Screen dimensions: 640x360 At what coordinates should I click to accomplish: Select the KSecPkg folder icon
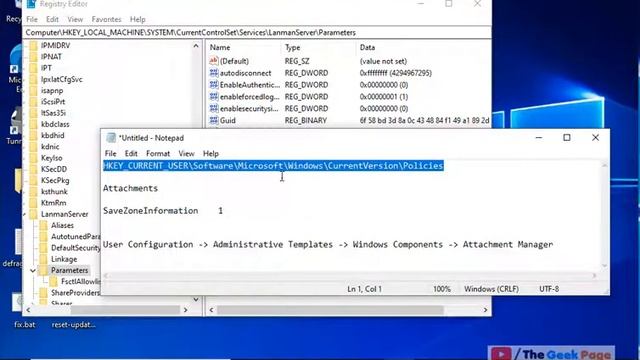click(x=33, y=180)
